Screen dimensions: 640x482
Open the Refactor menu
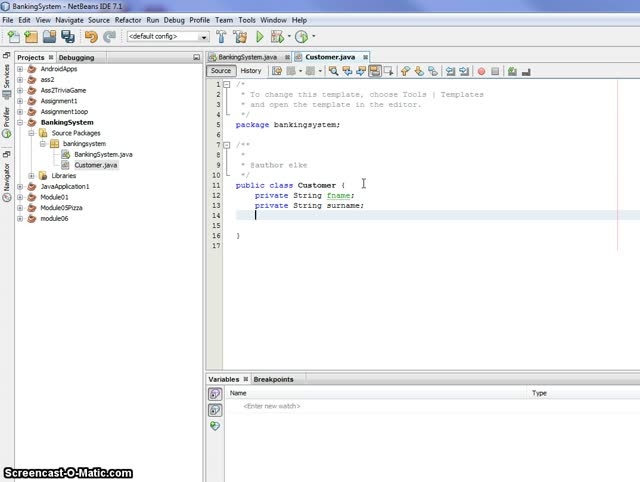click(128, 20)
